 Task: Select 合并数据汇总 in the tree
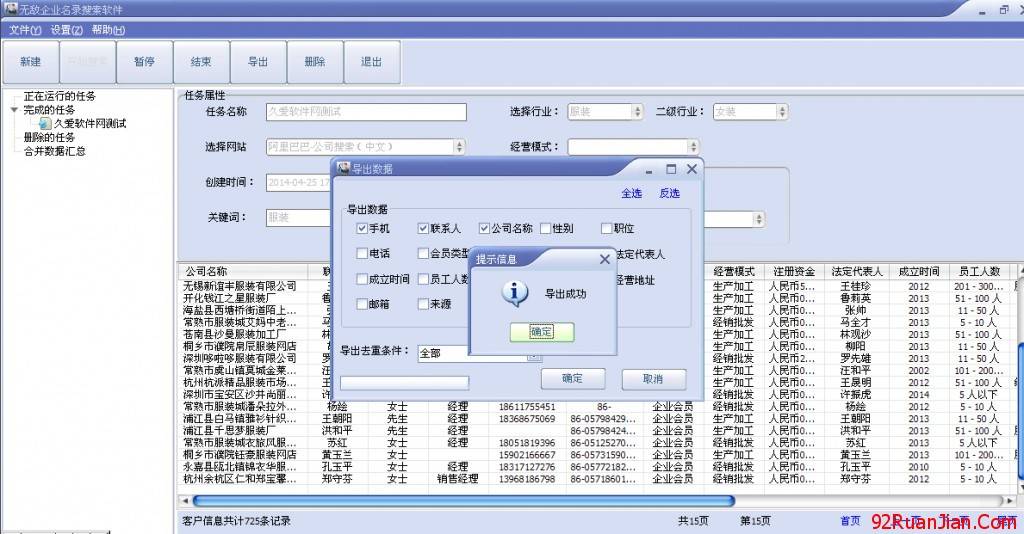pyautogui.click(x=54, y=151)
